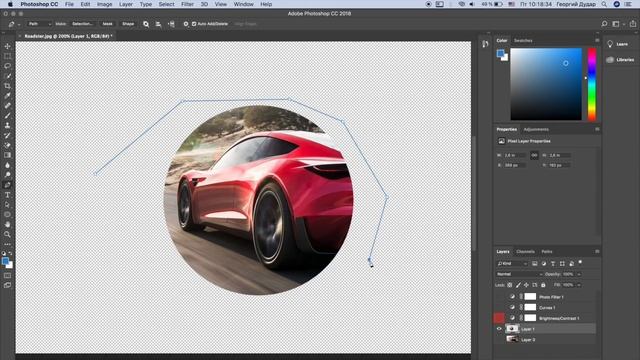
Task: Open the Image menu
Action: tap(104, 4)
